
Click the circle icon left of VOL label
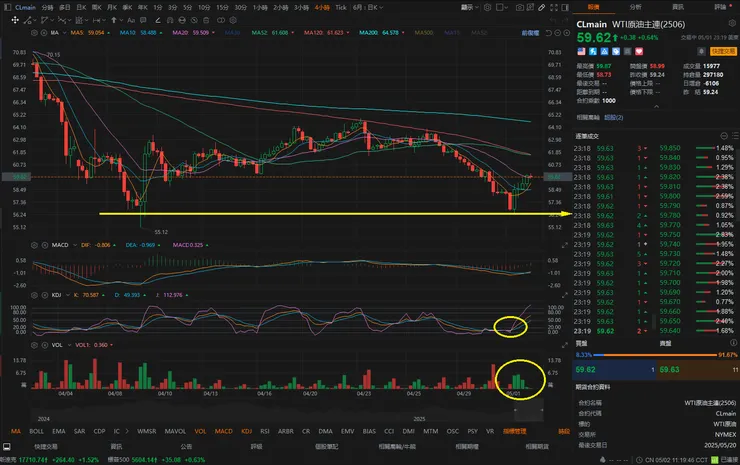point(35,345)
